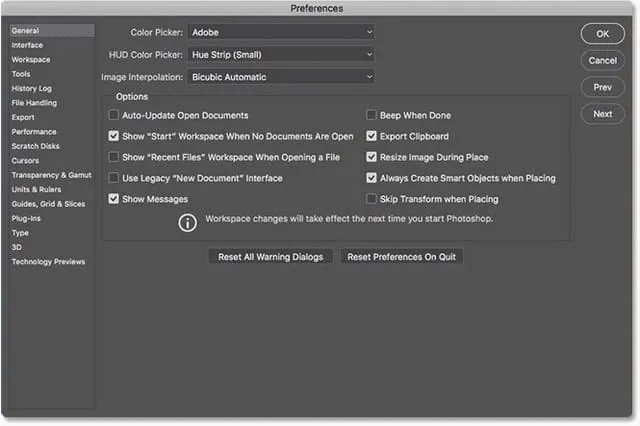Open Scratch Disks settings
The height and width of the screenshot is (426, 640).
36,146
